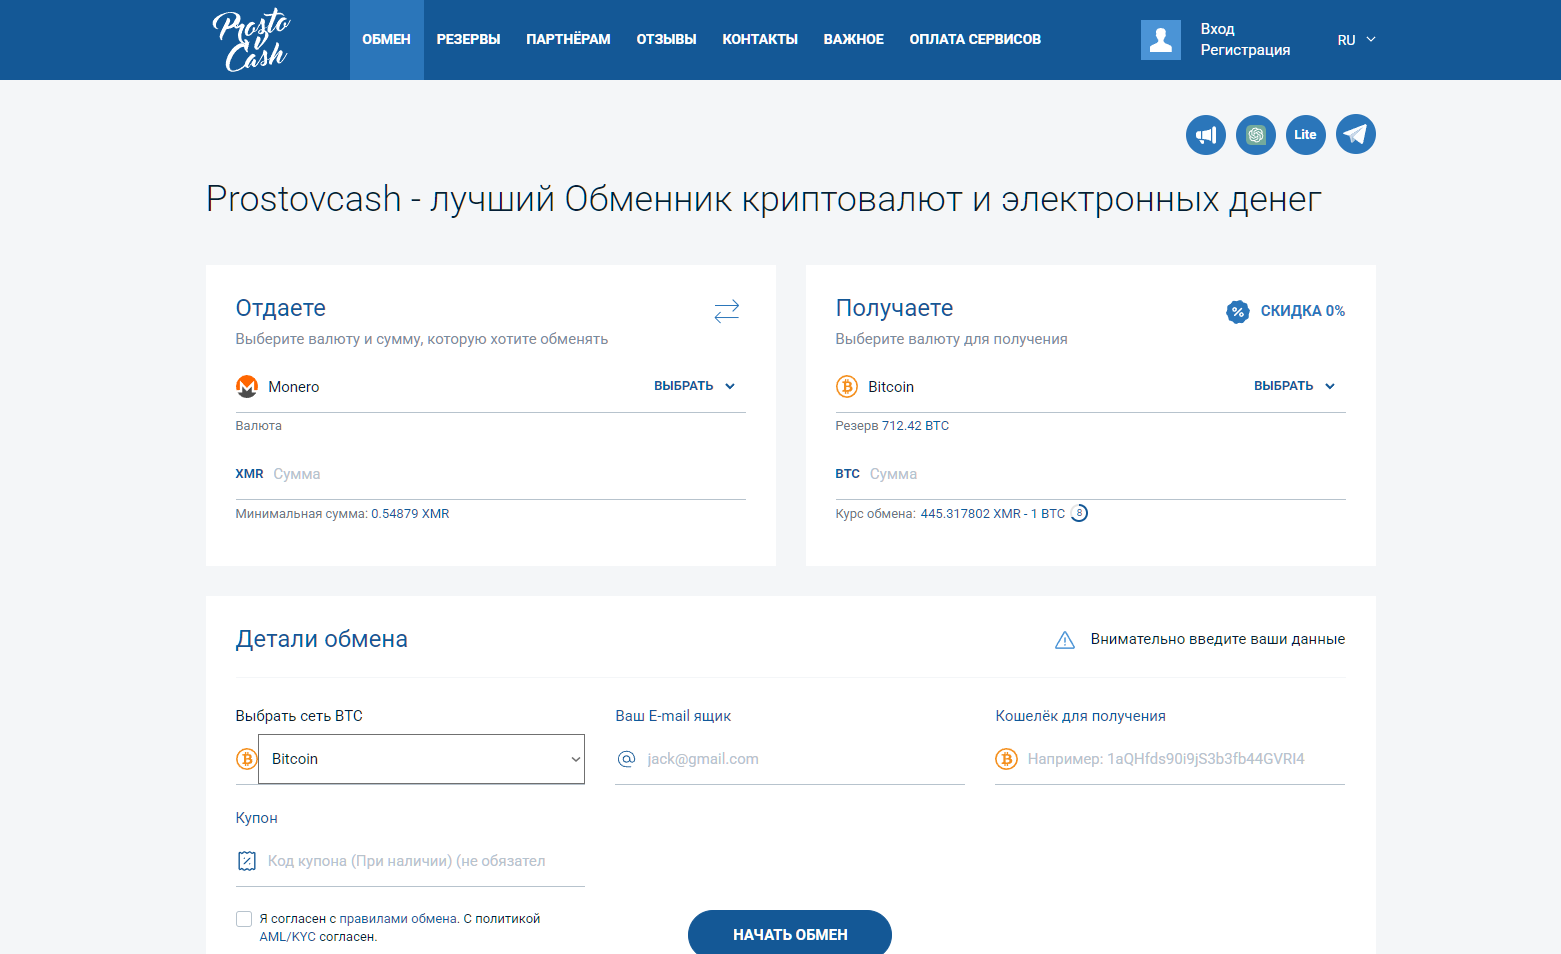
Task: Click the Вход login link
Action: click(1218, 29)
